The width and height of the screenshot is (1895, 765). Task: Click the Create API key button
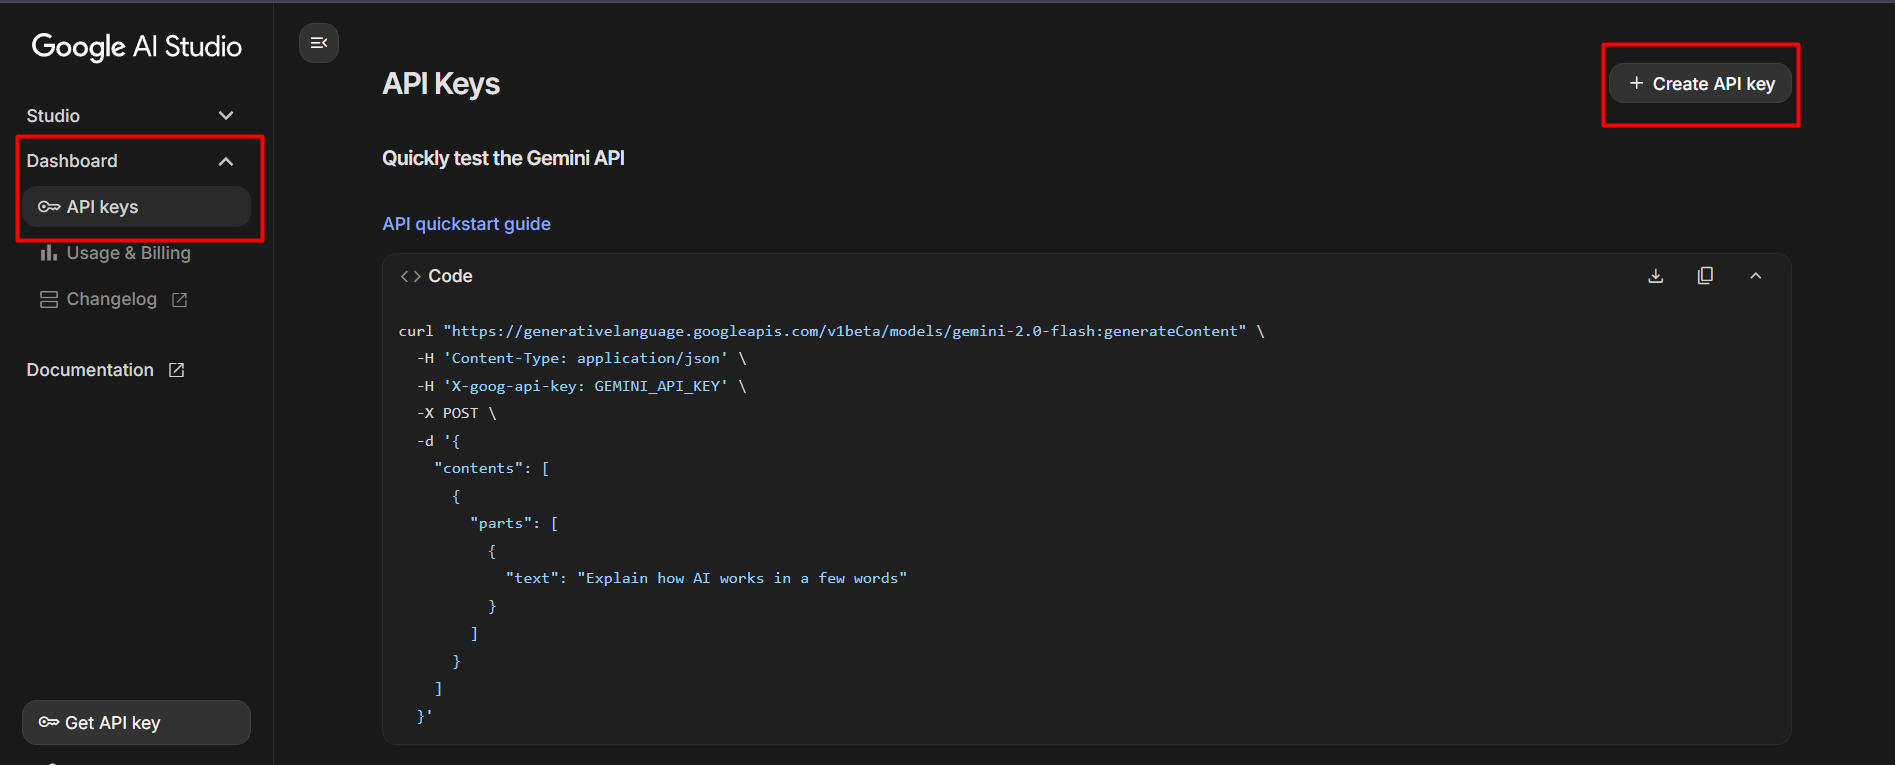(1700, 84)
